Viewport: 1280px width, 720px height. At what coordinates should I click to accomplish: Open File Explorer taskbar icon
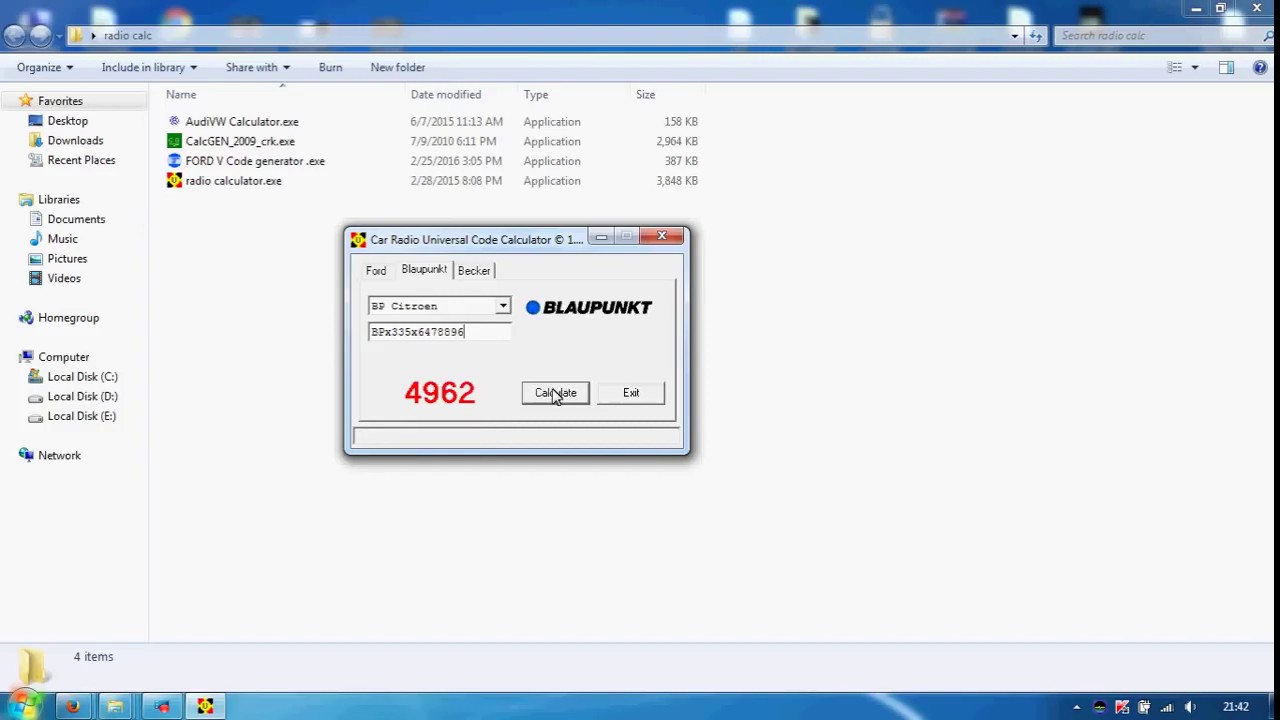click(116, 707)
